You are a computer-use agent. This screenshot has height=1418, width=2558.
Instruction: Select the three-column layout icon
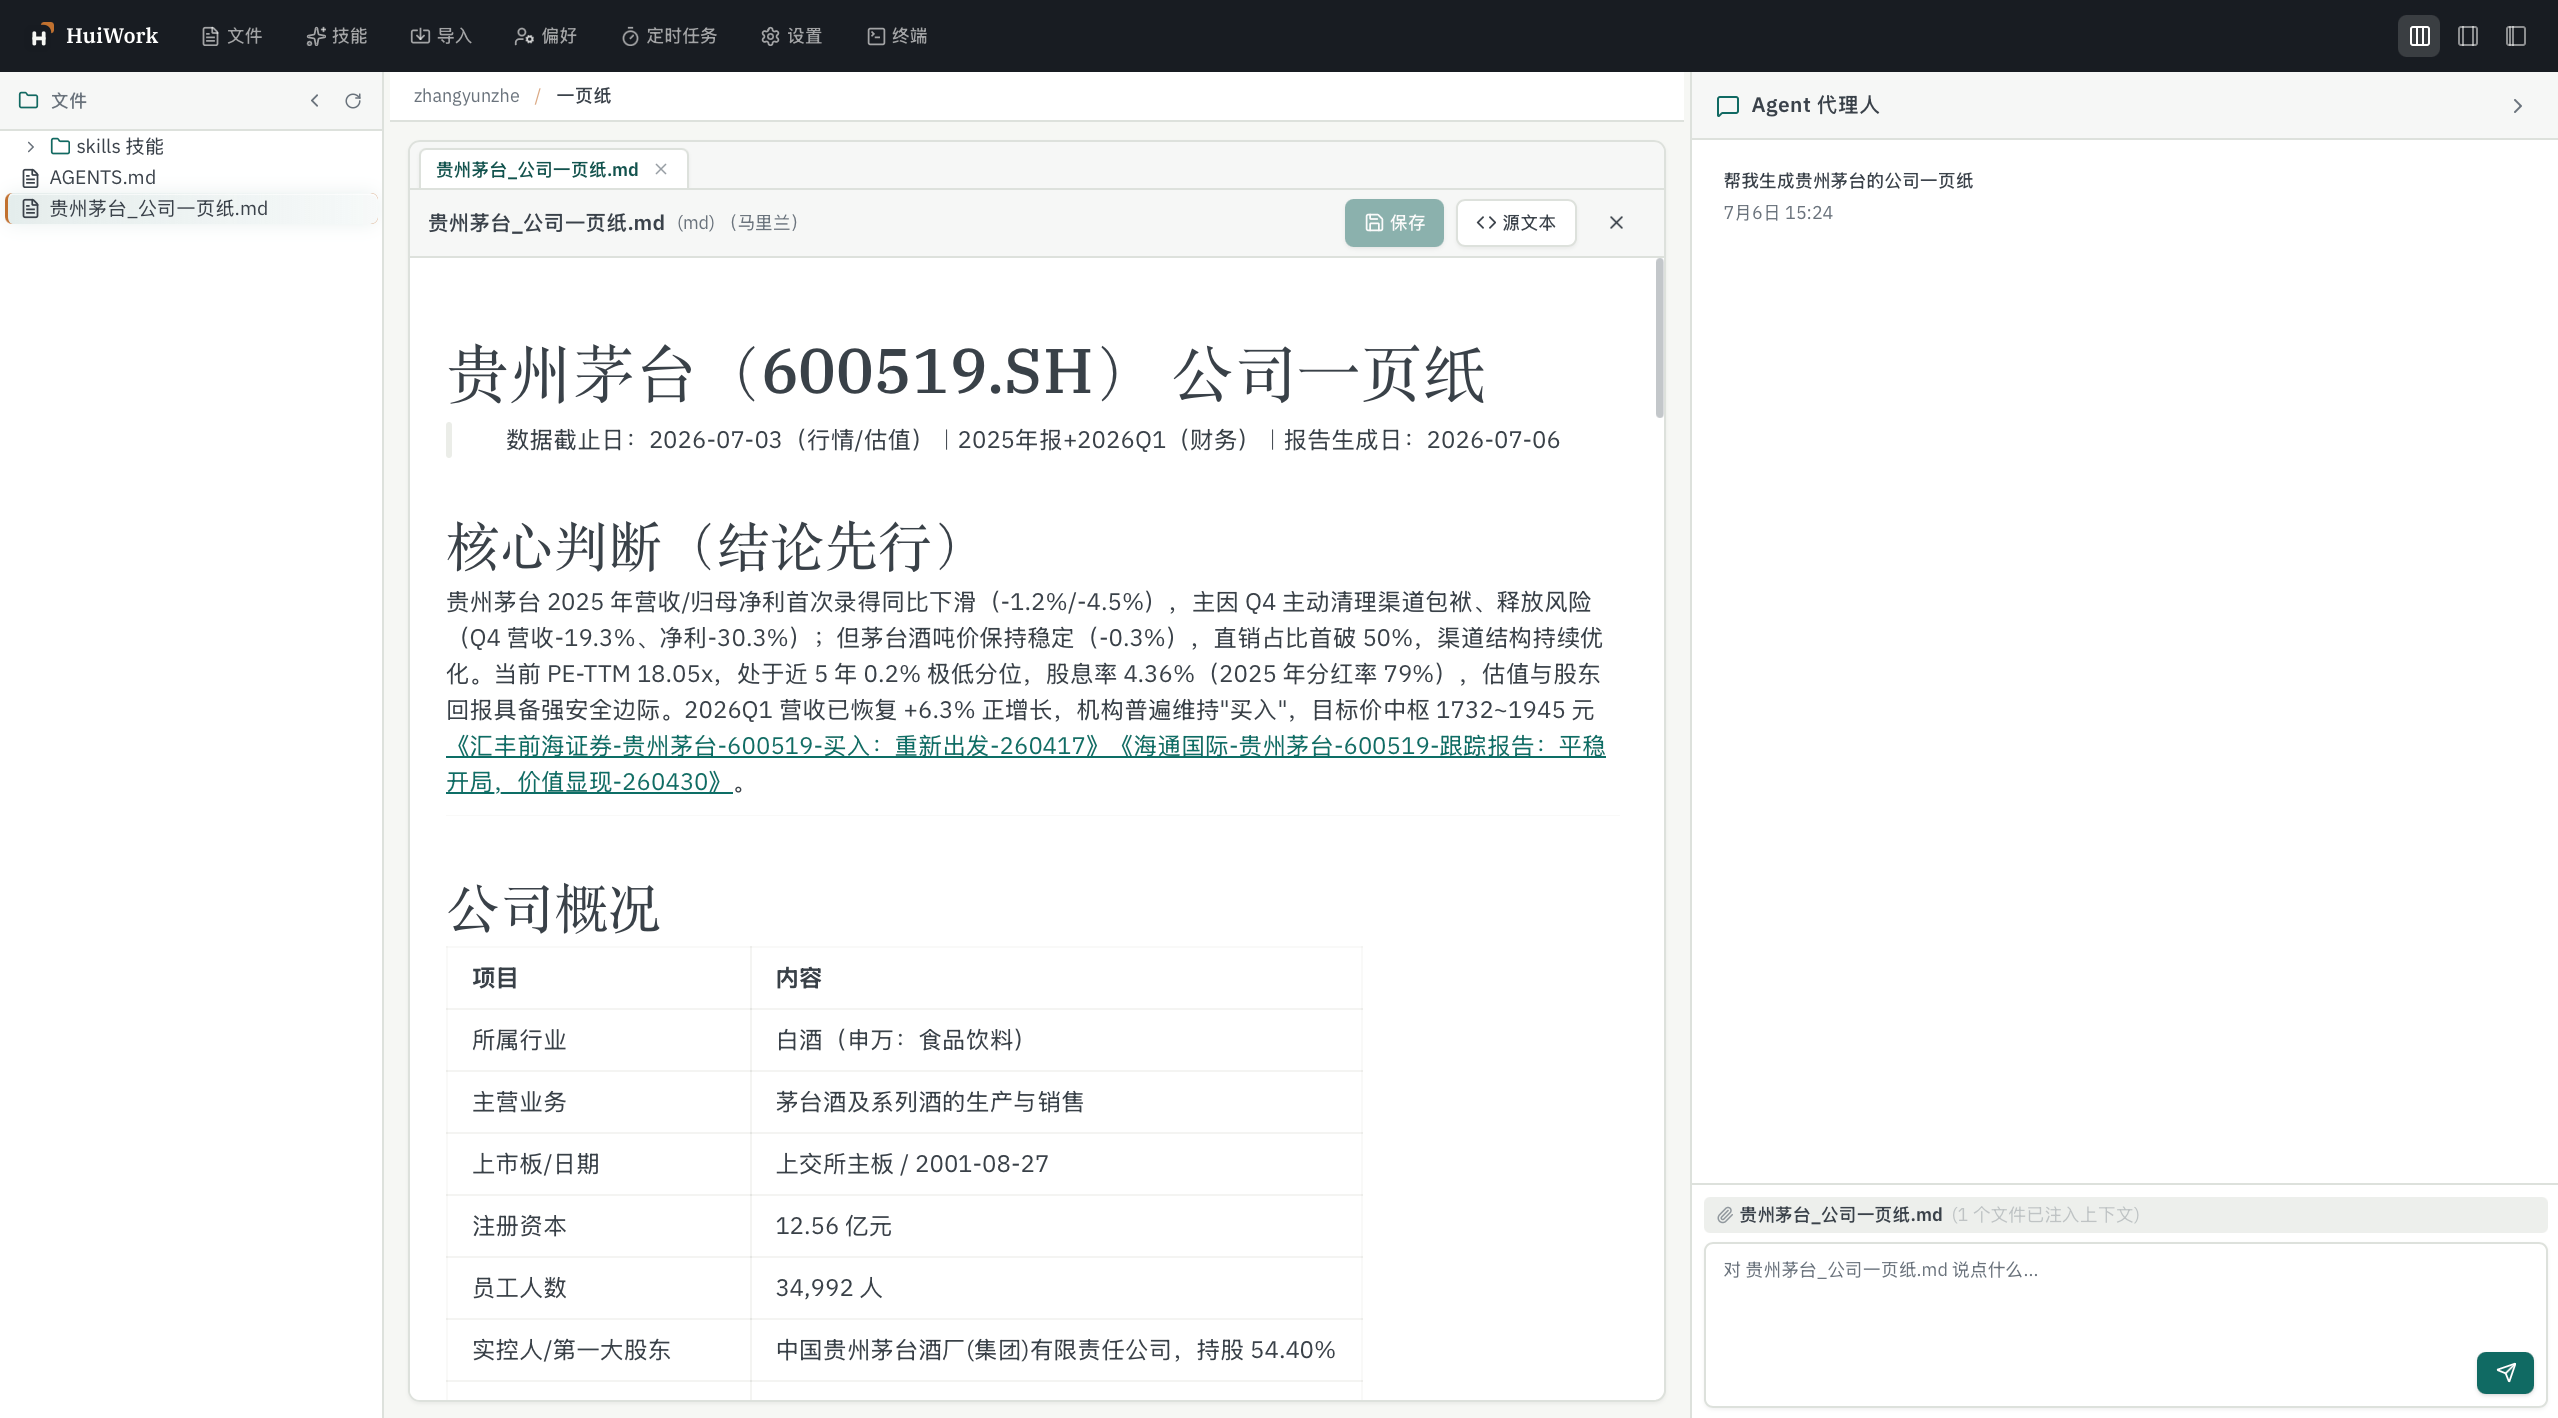2419,36
